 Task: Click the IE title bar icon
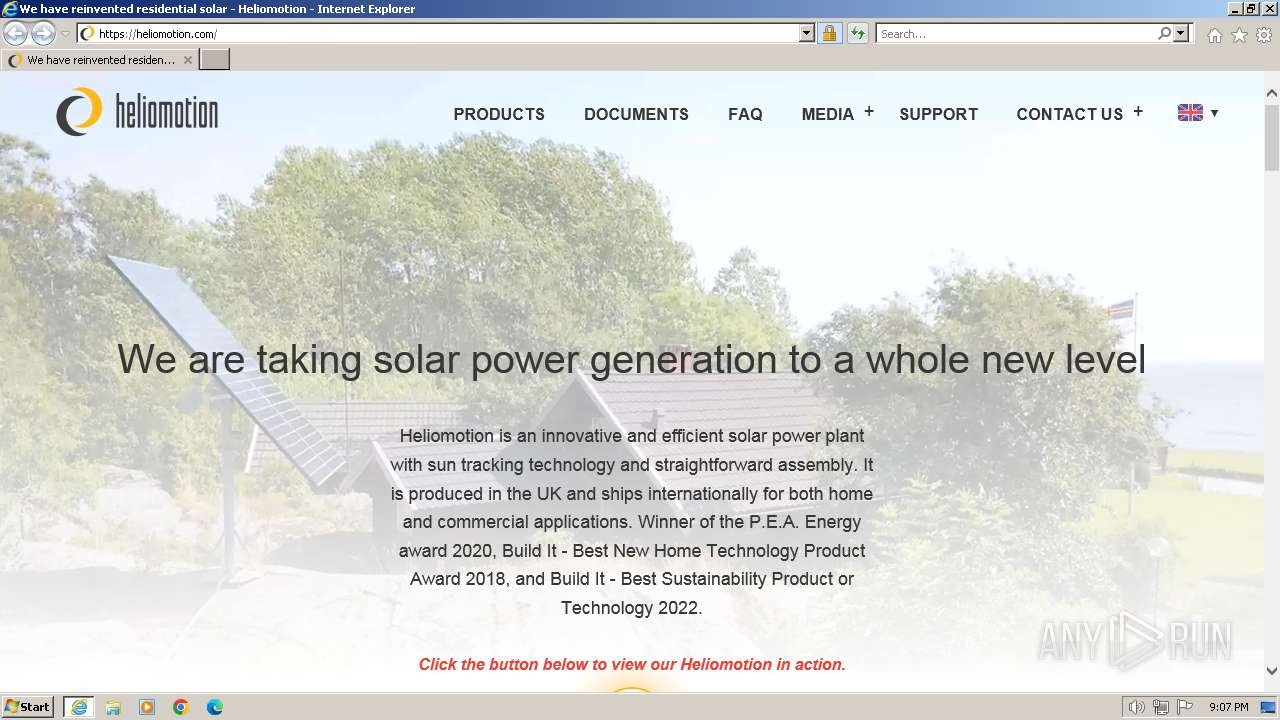pos(10,9)
